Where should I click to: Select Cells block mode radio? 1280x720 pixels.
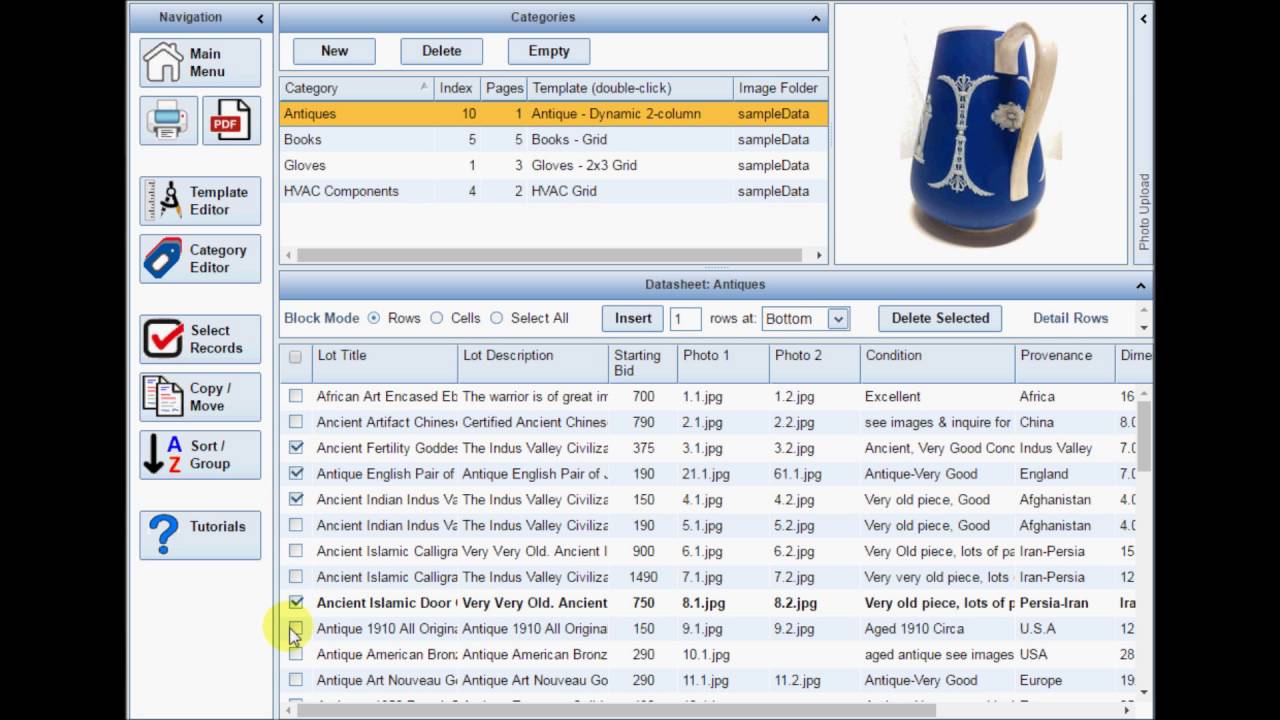tap(436, 318)
